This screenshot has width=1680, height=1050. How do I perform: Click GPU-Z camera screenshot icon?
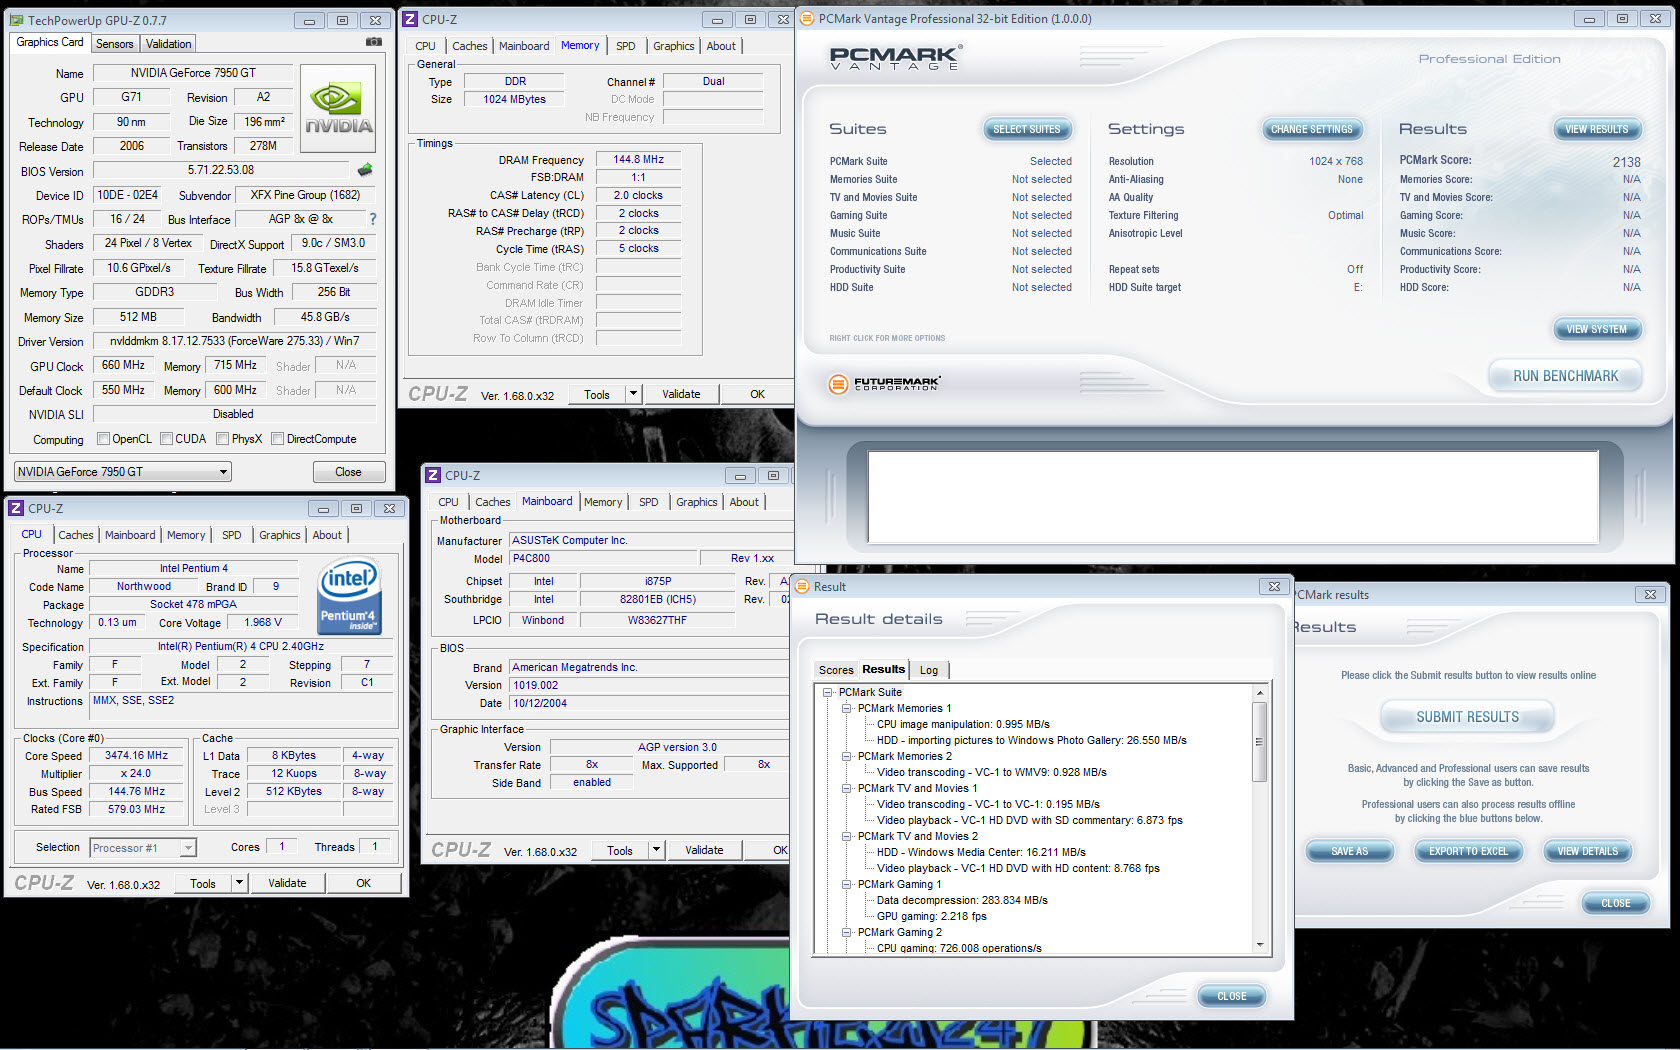point(373,42)
